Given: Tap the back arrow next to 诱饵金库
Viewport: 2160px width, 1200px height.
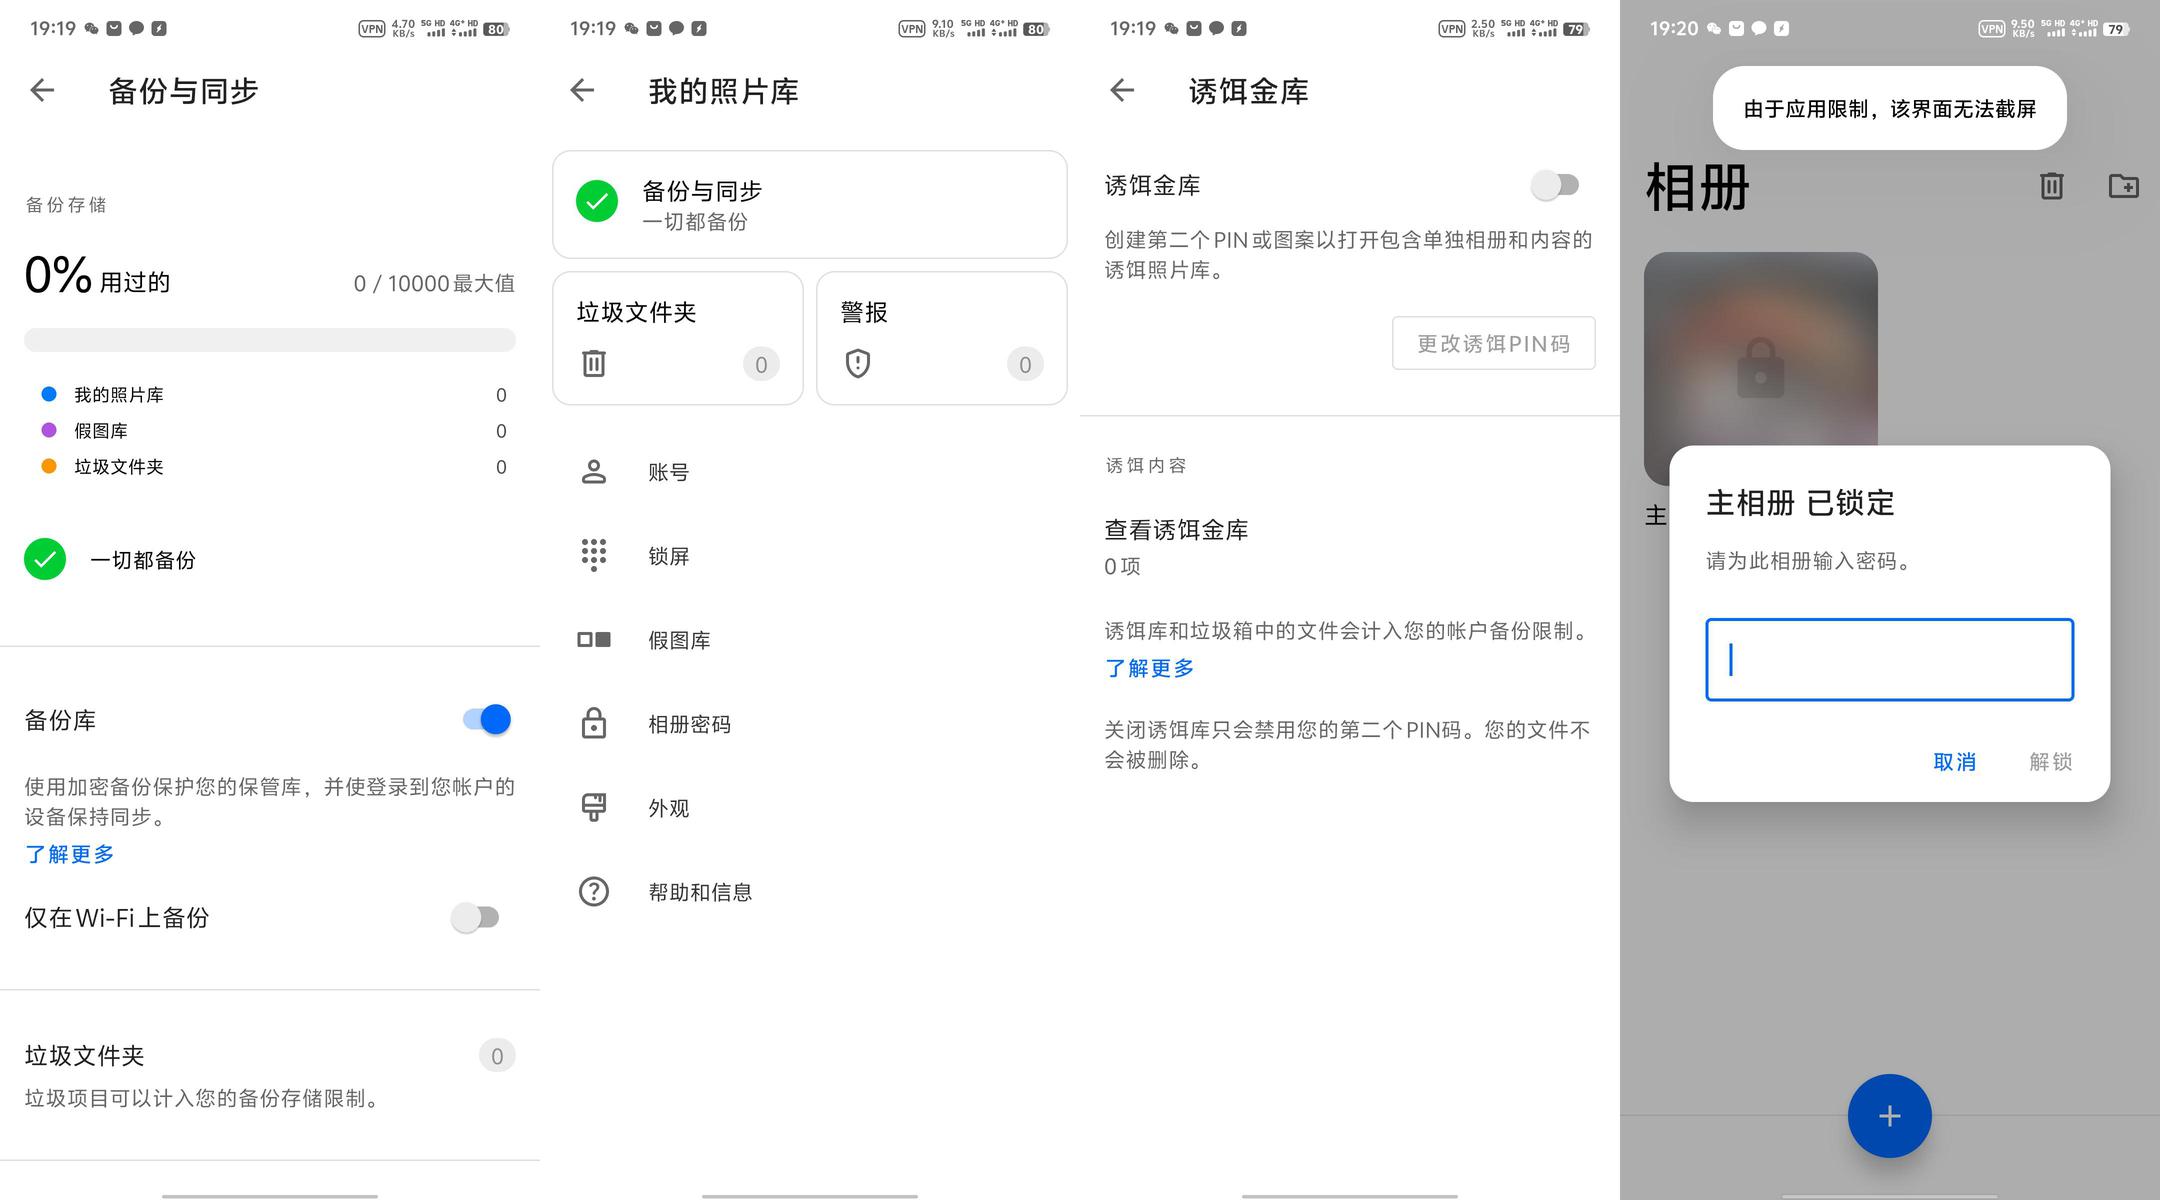Looking at the screenshot, I should coord(1122,91).
